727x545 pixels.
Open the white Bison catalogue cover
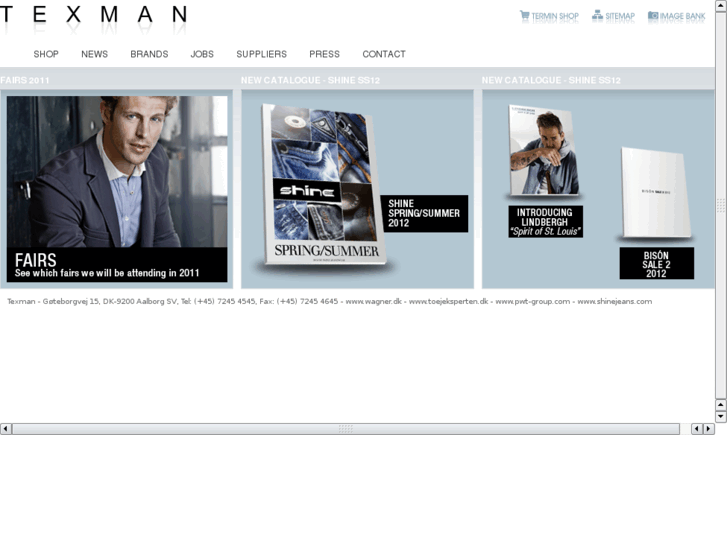(x=656, y=192)
